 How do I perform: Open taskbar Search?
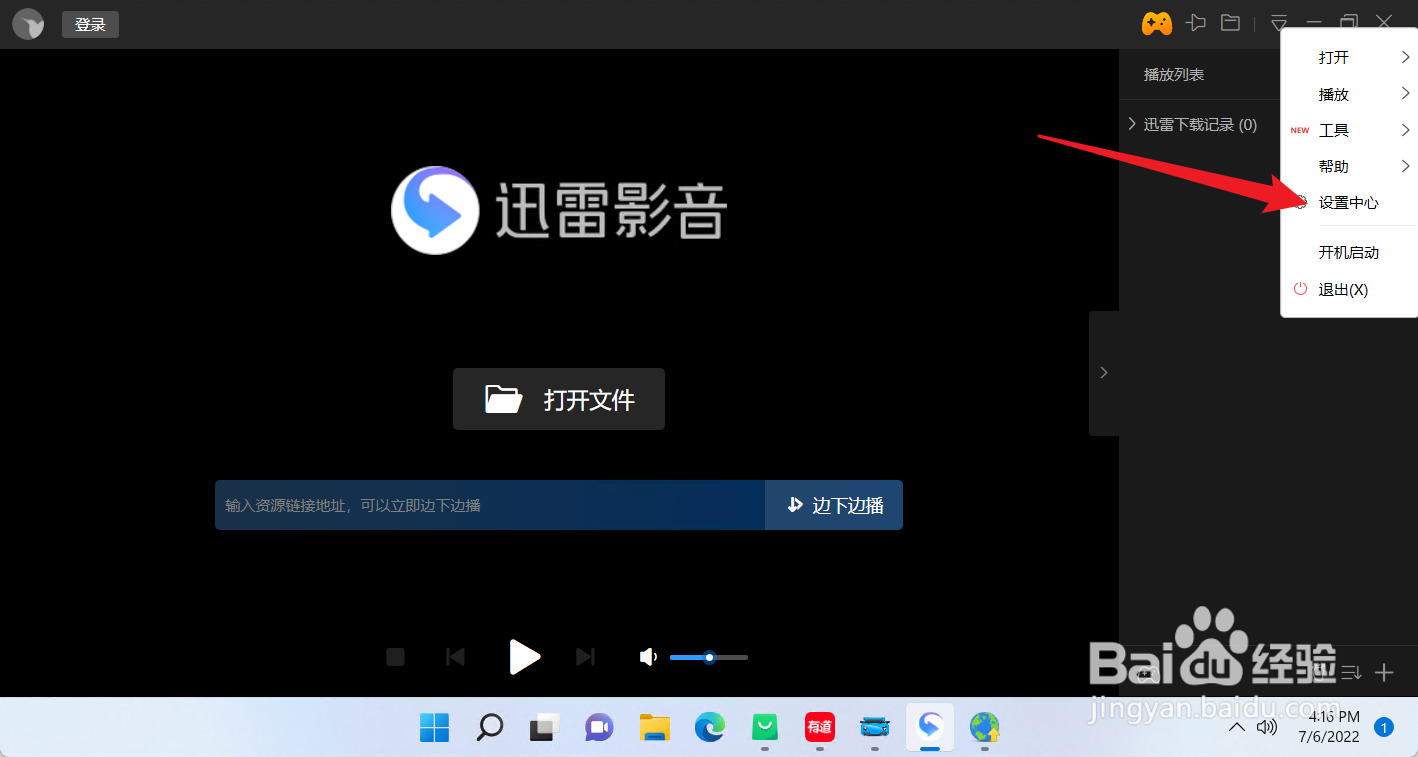tap(489, 727)
